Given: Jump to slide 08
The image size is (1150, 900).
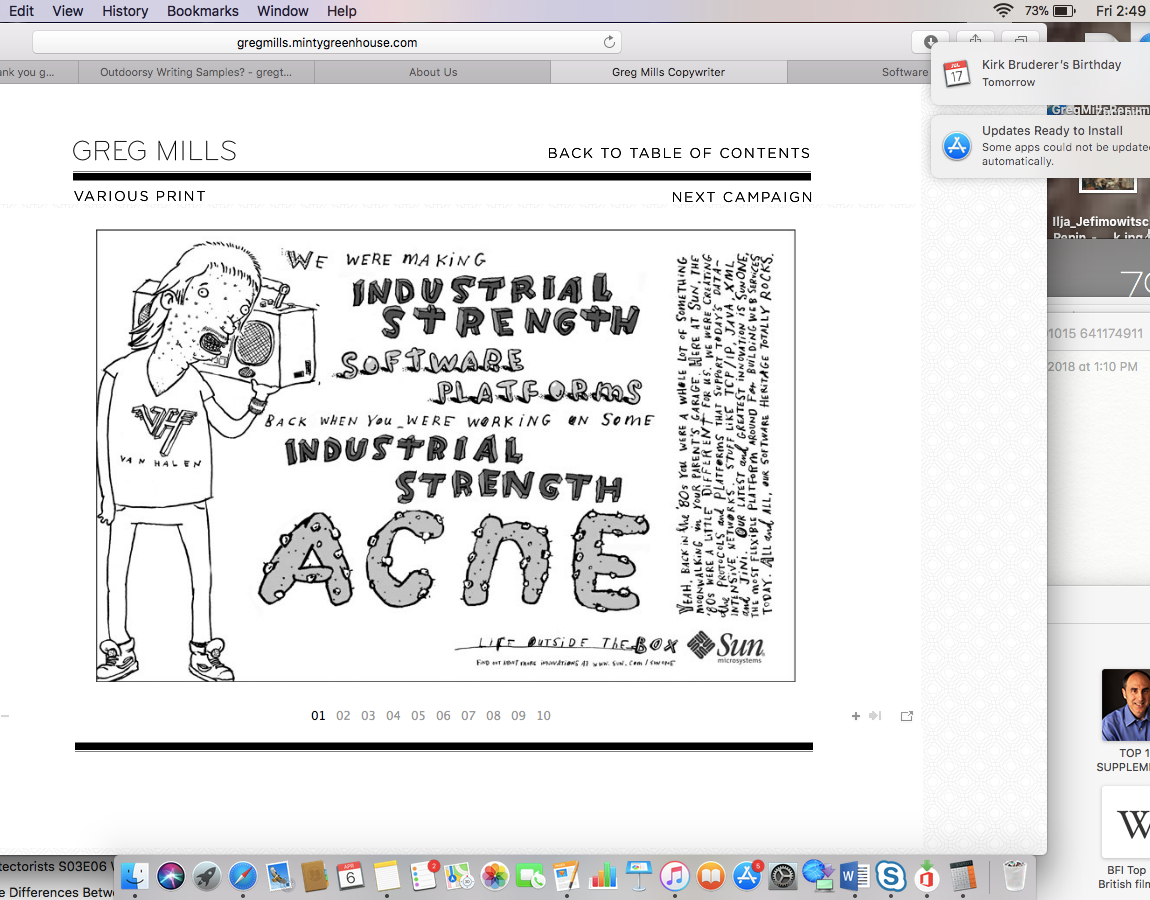Looking at the screenshot, I should tap(493, 716).
